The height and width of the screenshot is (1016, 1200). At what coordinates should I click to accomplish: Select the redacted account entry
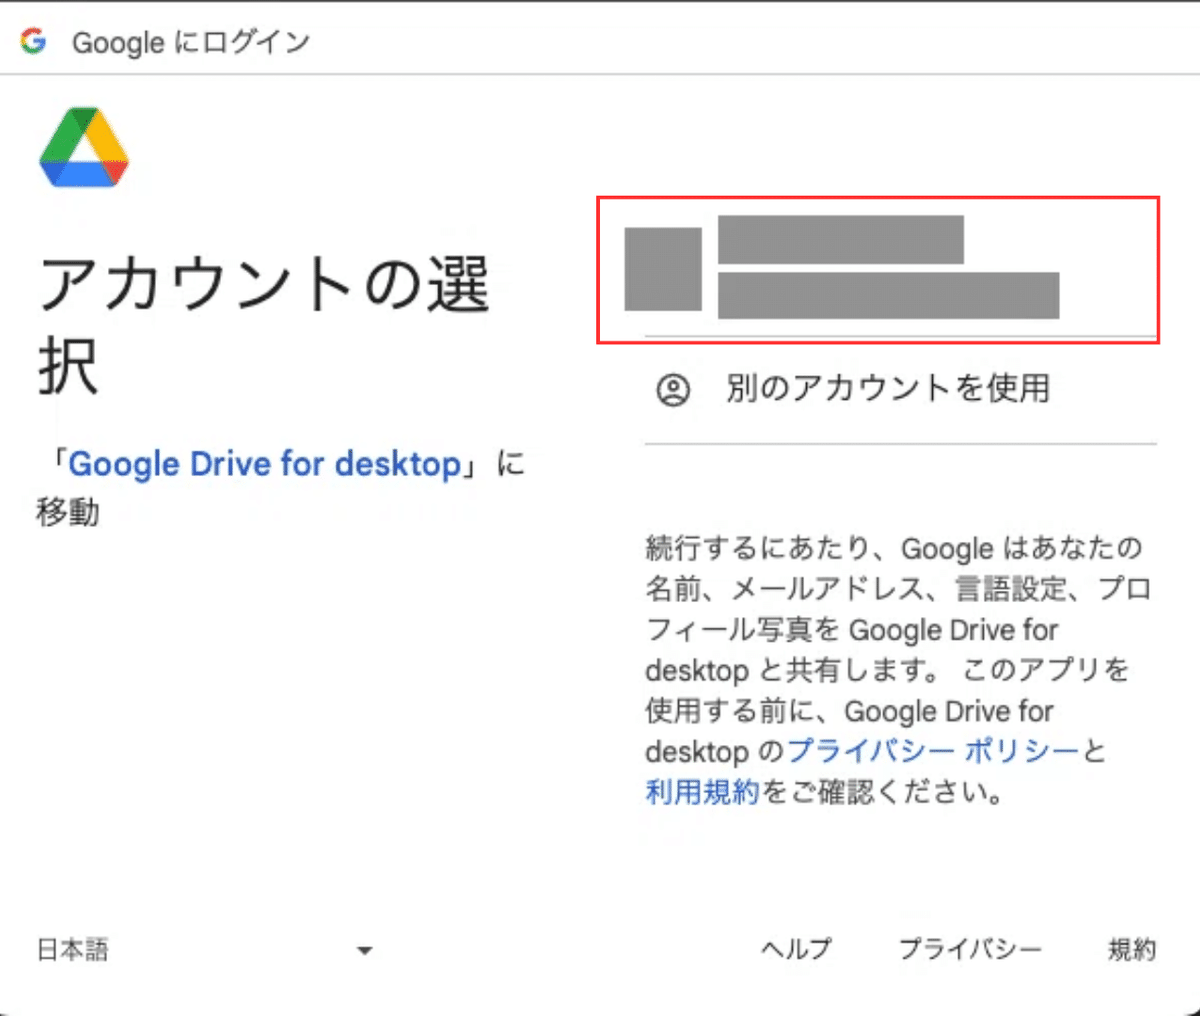[x=878, y=270]
